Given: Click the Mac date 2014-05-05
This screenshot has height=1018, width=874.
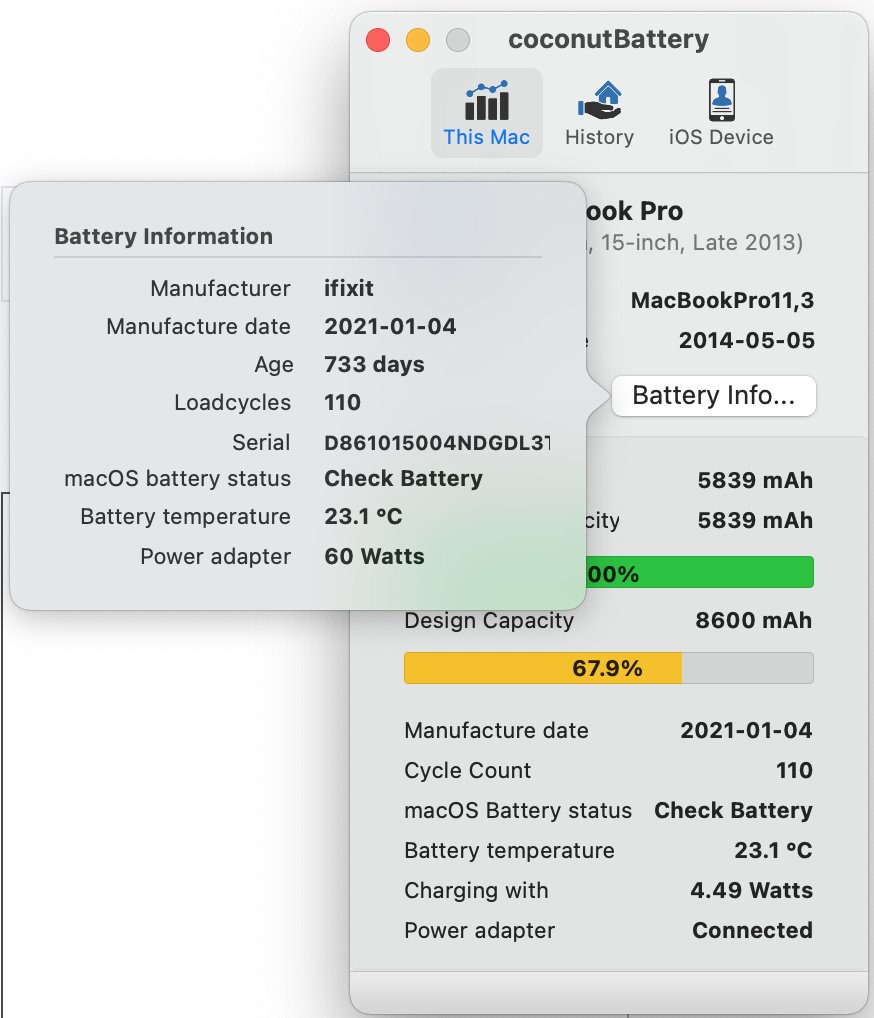Looking at the screenshot, I should 747,340.
